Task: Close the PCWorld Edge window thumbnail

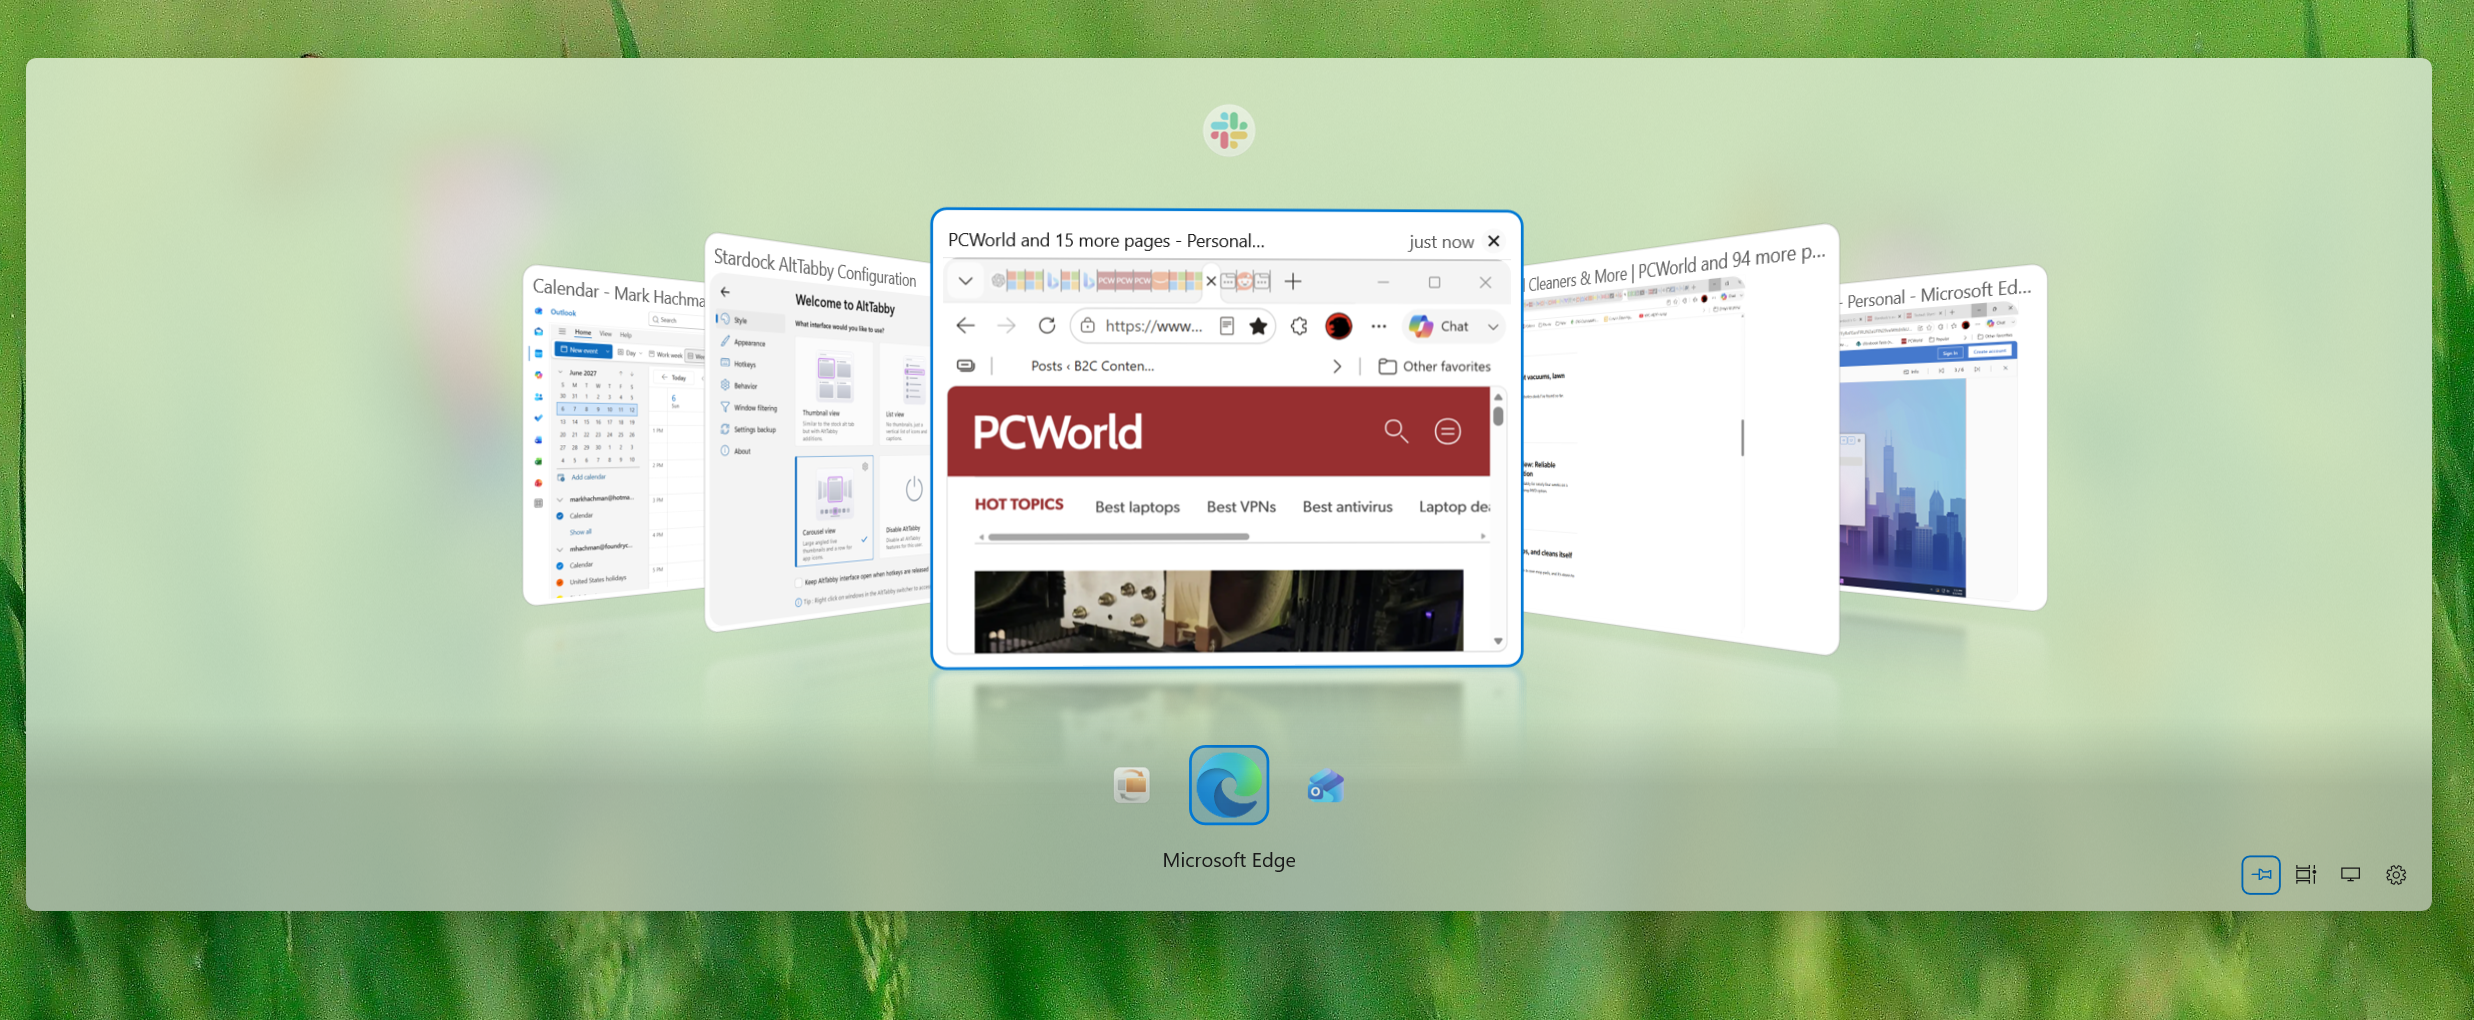Action: pos(1494,241)
